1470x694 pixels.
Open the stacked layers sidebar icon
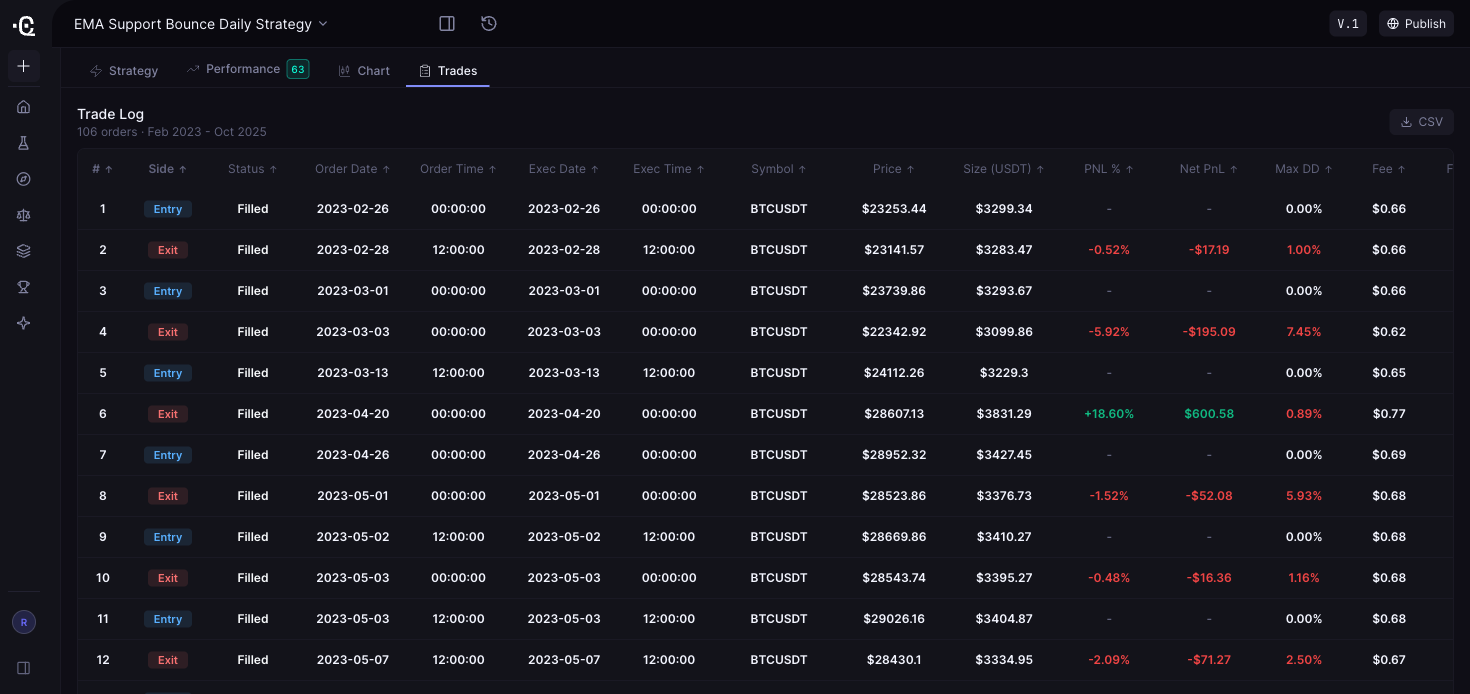click(x=24, y=251)
